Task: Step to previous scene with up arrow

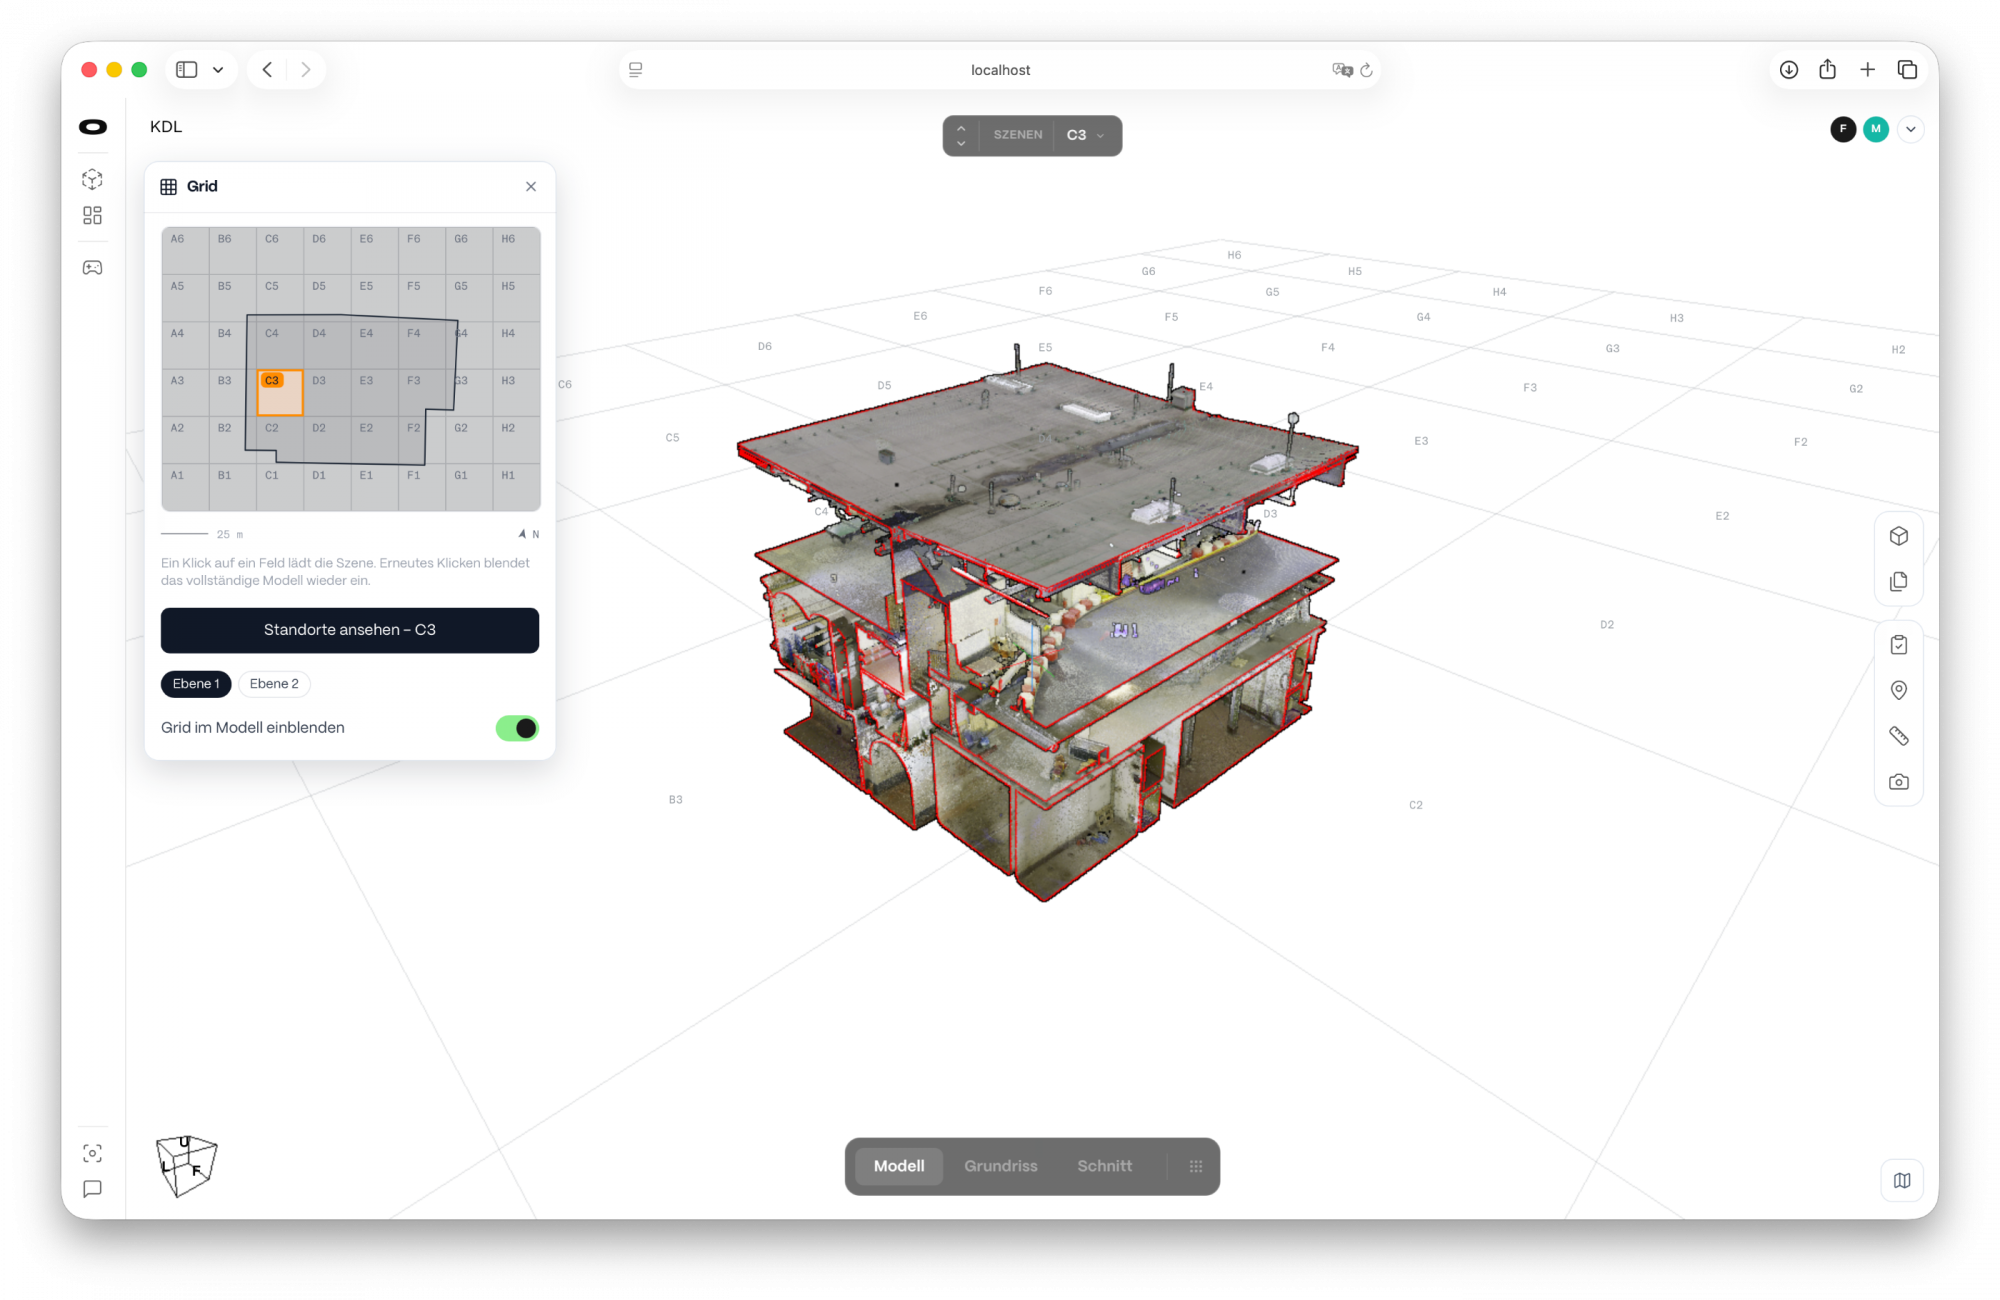Action: 961,127
